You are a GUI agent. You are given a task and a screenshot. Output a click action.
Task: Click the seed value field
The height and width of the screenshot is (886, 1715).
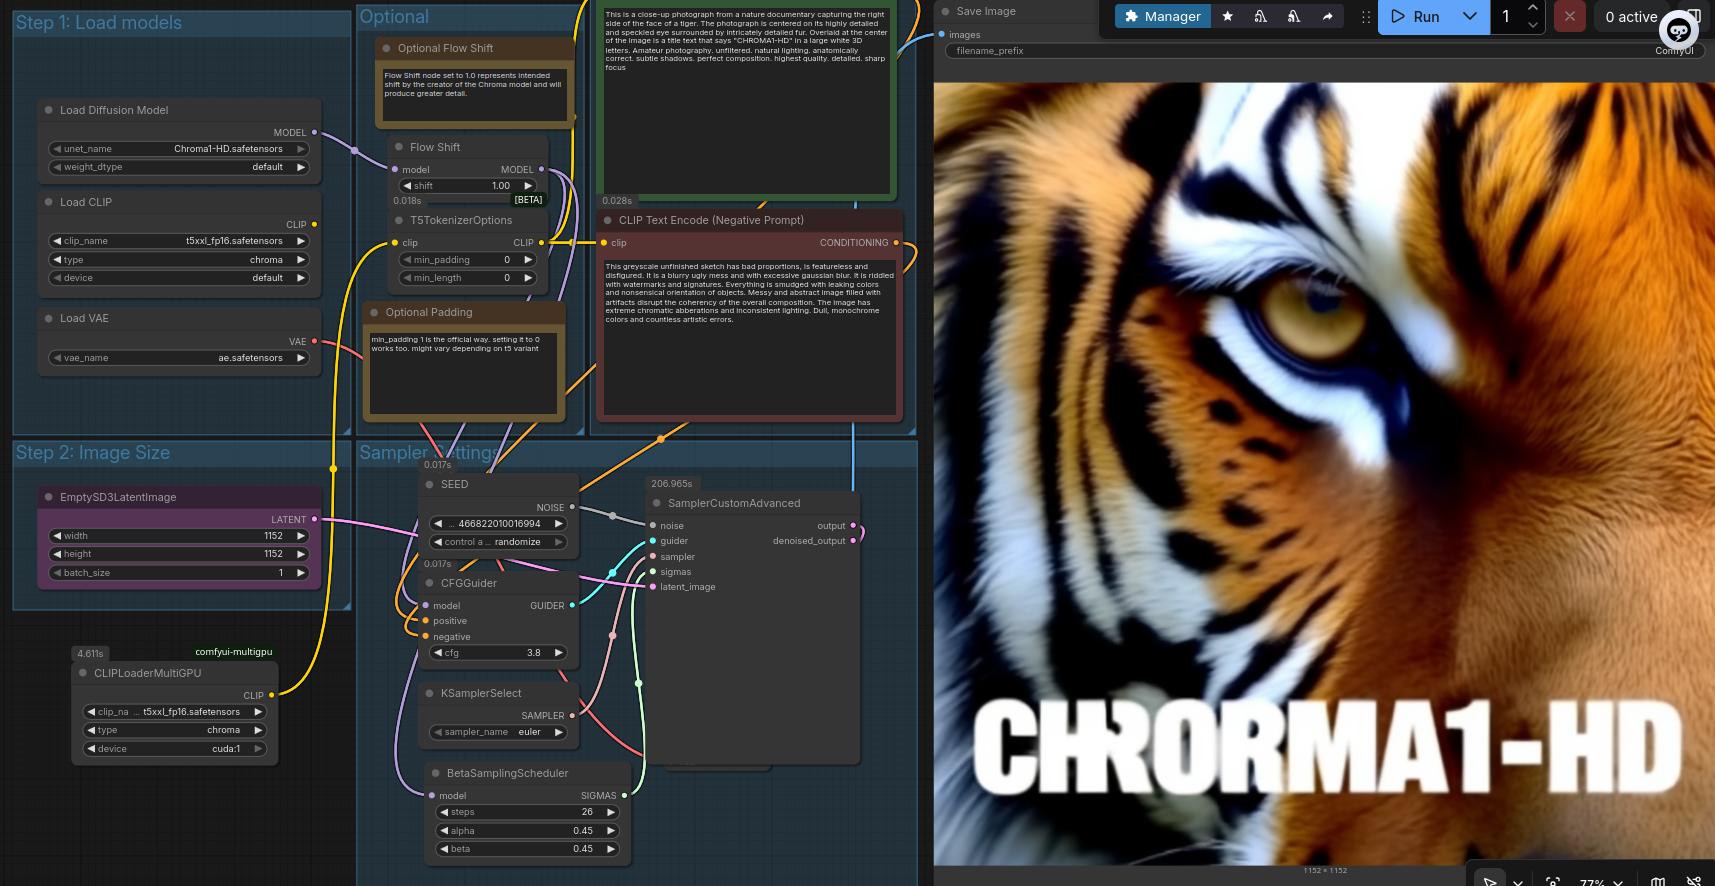[x=498, y=523]
